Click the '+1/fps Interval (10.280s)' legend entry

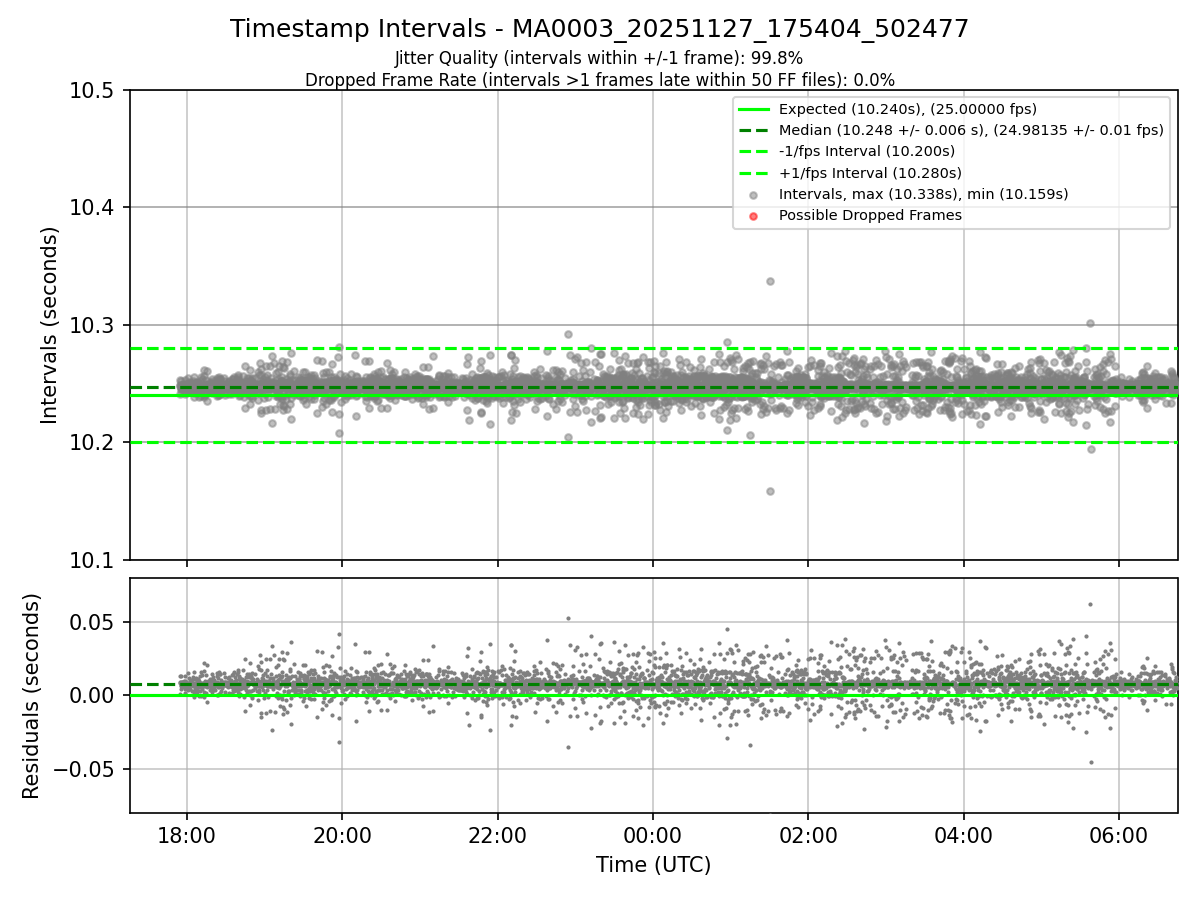[x=868, y=172]
